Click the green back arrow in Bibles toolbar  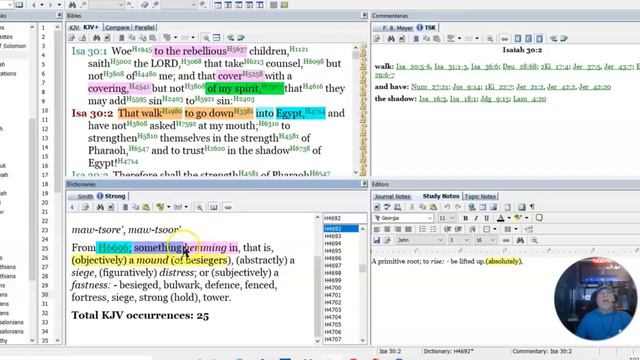pos(231,38)
